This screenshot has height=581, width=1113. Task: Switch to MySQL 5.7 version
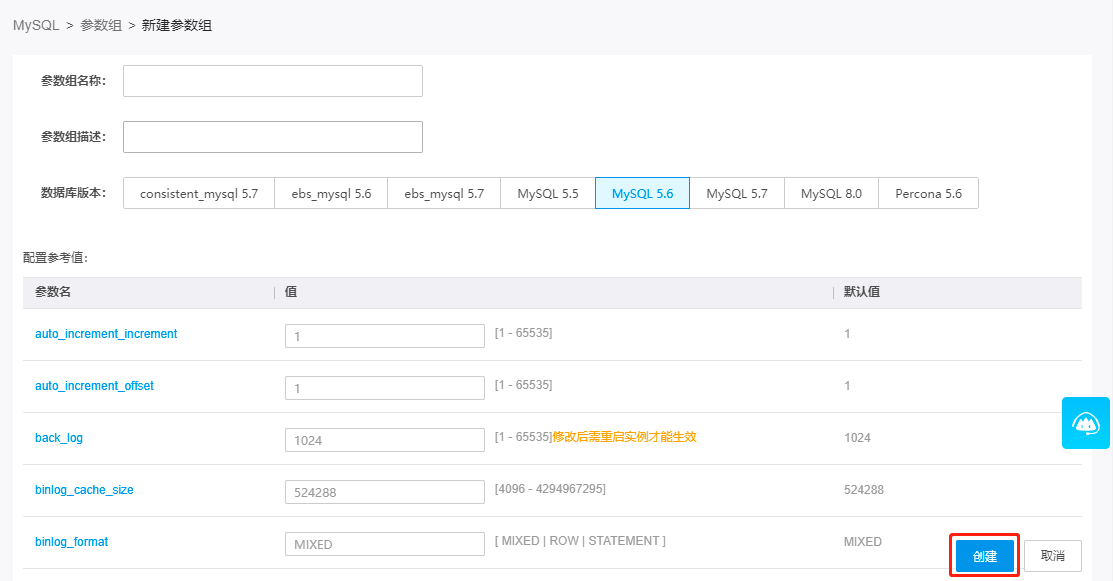coord(737,194)
